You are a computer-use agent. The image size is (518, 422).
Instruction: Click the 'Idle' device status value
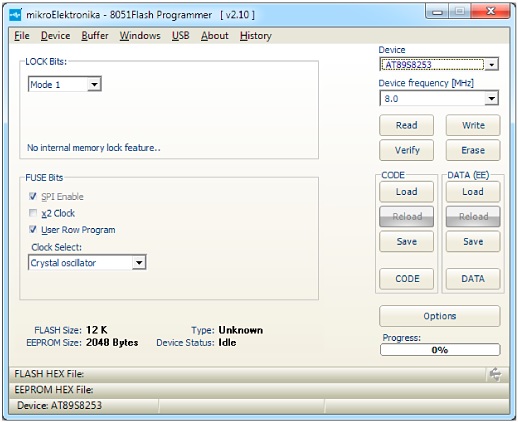coord(227,343)
